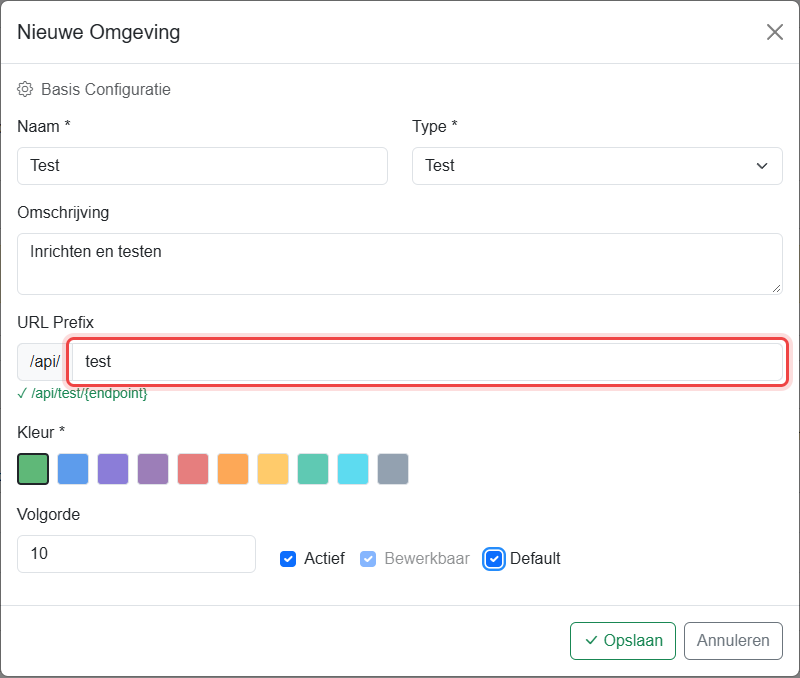
Task: Pick the yellow color swatch
Action: pyautogui.click(x=273, y=468)
